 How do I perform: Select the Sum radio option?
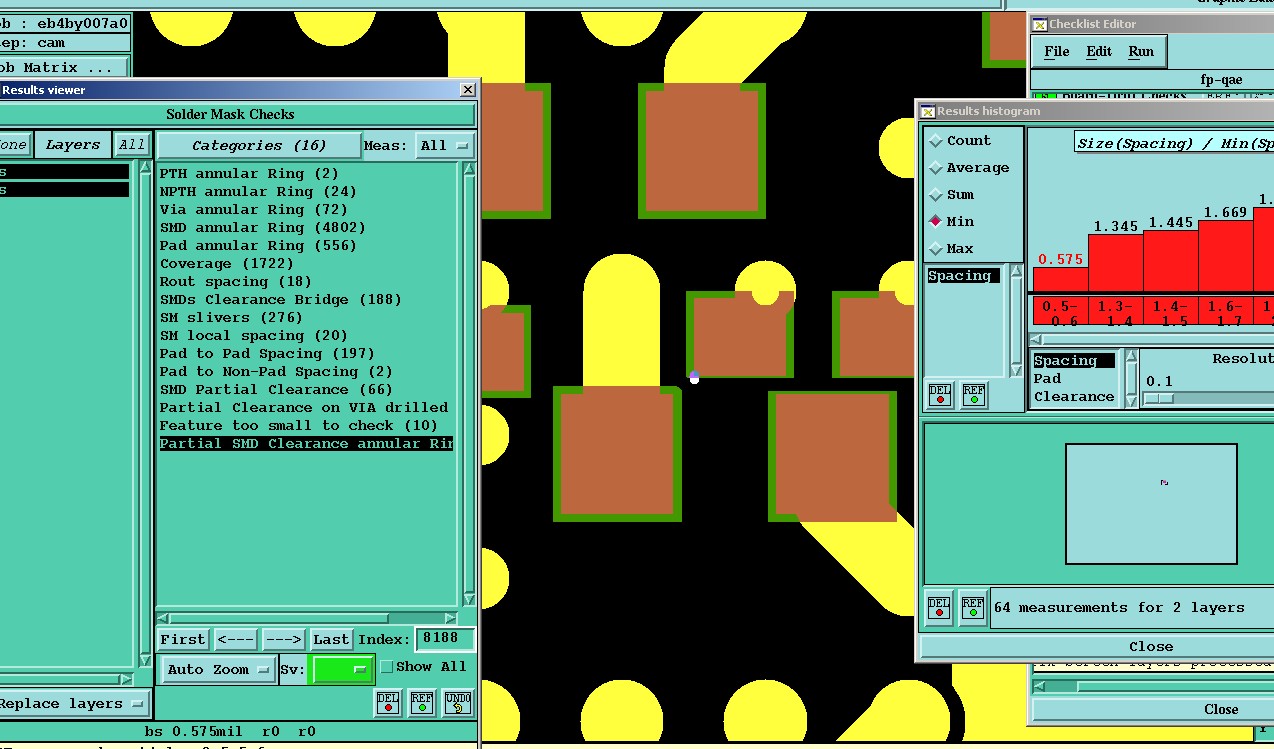951,195
